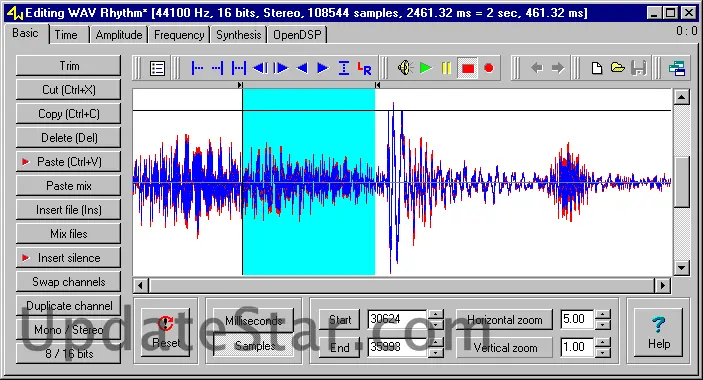Image resolution: width=703 pixels, height=380 pixels.
Task: Click the Mix files button
Action: click(69, 233)
